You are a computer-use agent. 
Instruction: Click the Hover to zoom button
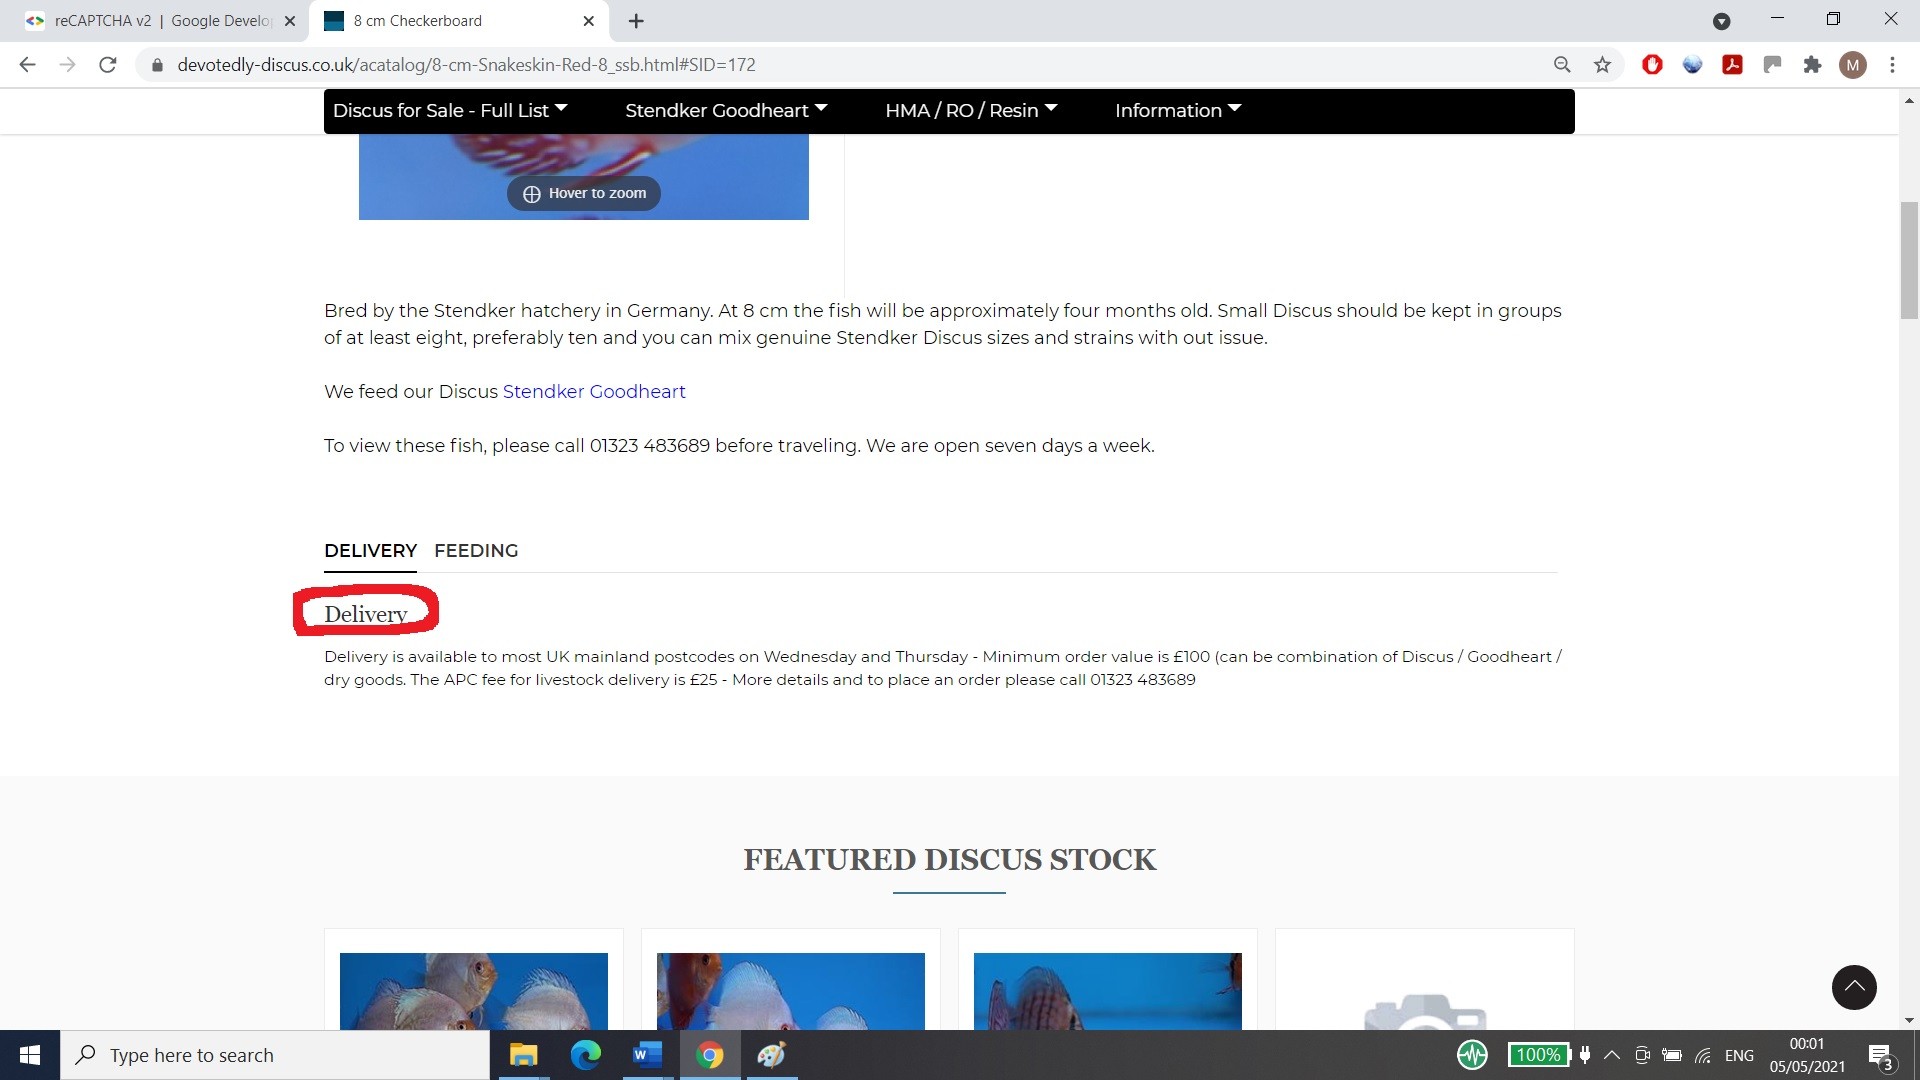[x=584, y=193]
